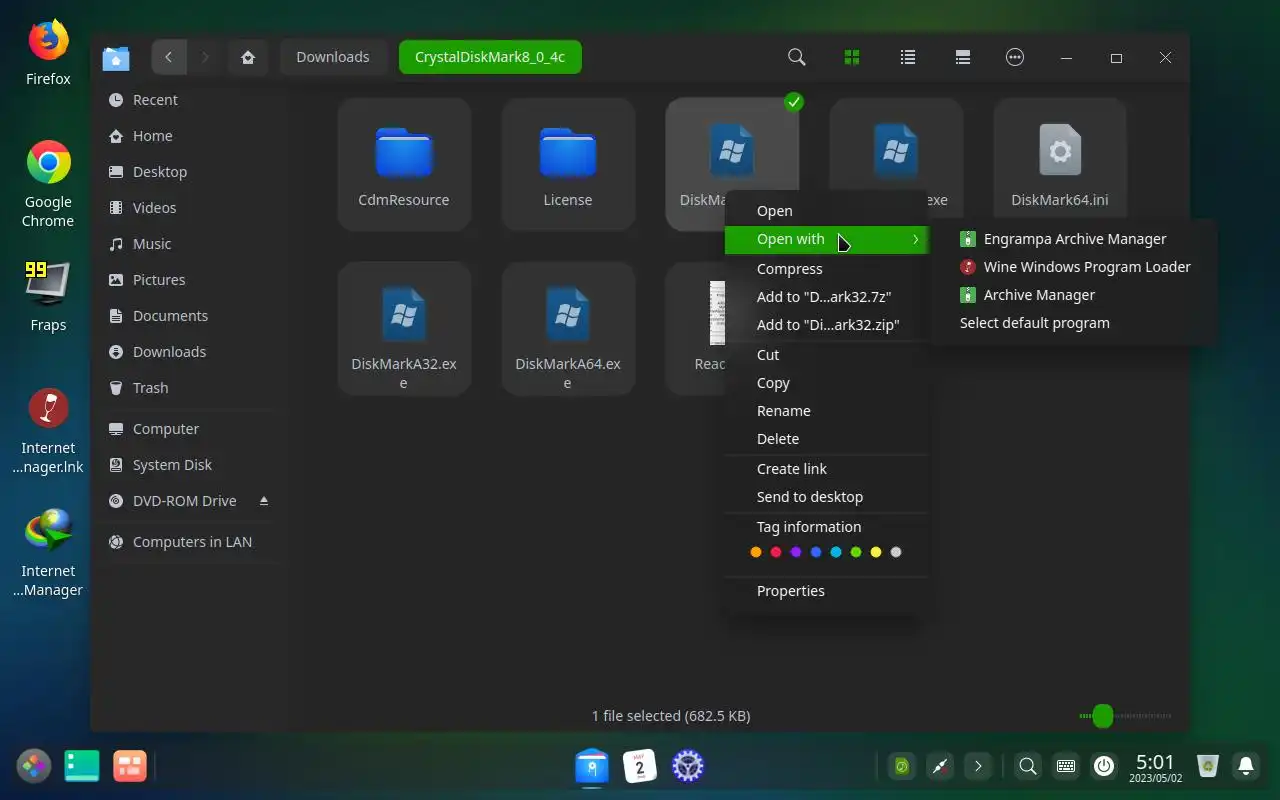Select DiskMarkA32.exe file
This screenshot has height=800, width=1280.
click(x=404, y=329)
